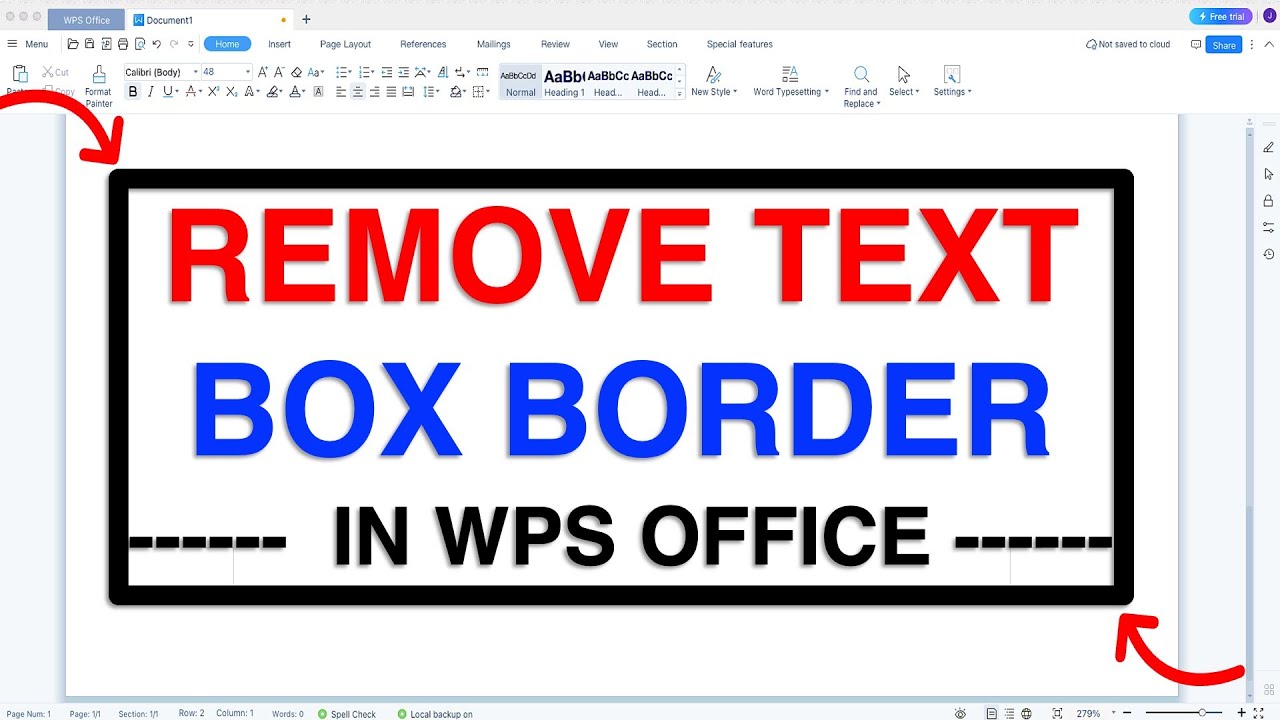This screenshot has width=1280, height=720.
Task: Click the Free trial button
Action: pos(1220,17)
